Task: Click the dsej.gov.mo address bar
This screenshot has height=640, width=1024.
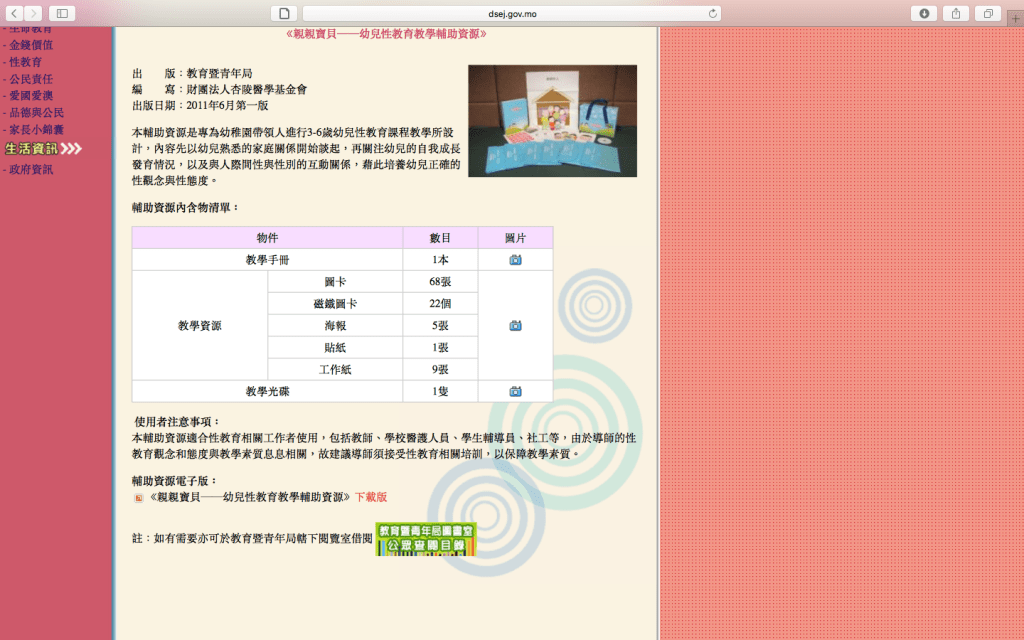Action: pyautogui.click(x=512, y=13)
